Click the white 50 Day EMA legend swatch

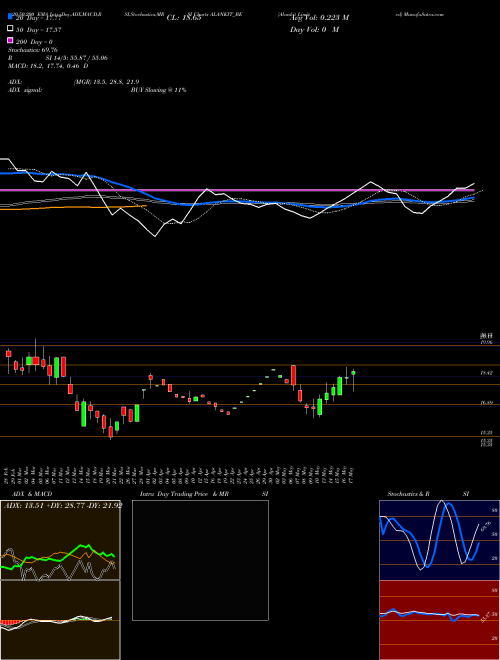pos(10,29)
